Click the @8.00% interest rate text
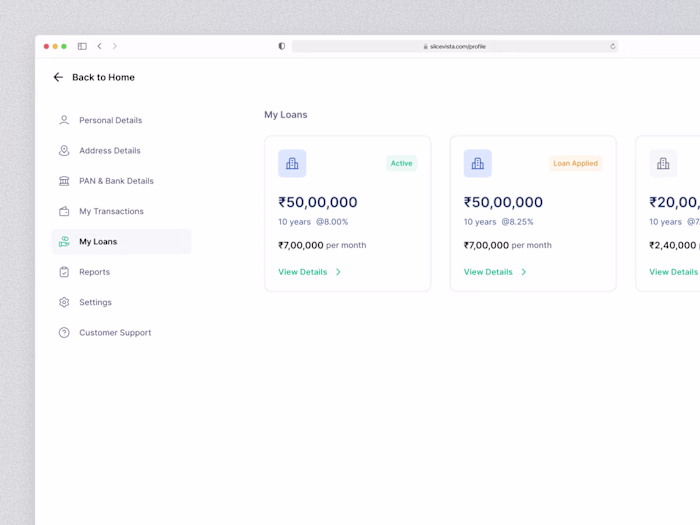 pos(332,222)
